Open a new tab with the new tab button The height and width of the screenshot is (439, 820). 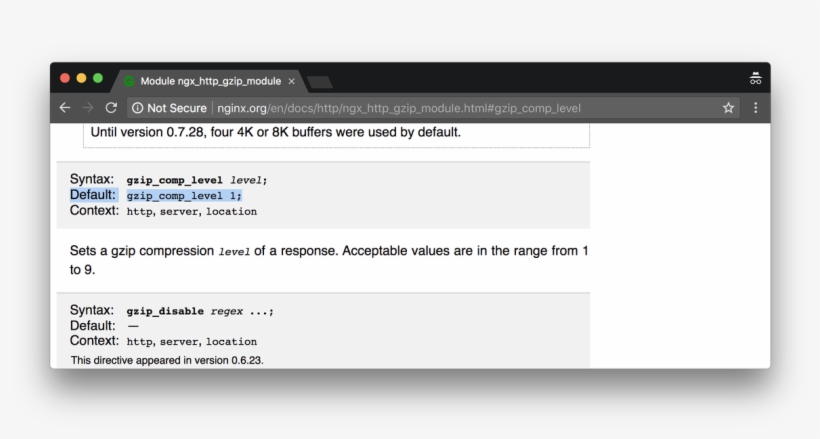(320, 81)
